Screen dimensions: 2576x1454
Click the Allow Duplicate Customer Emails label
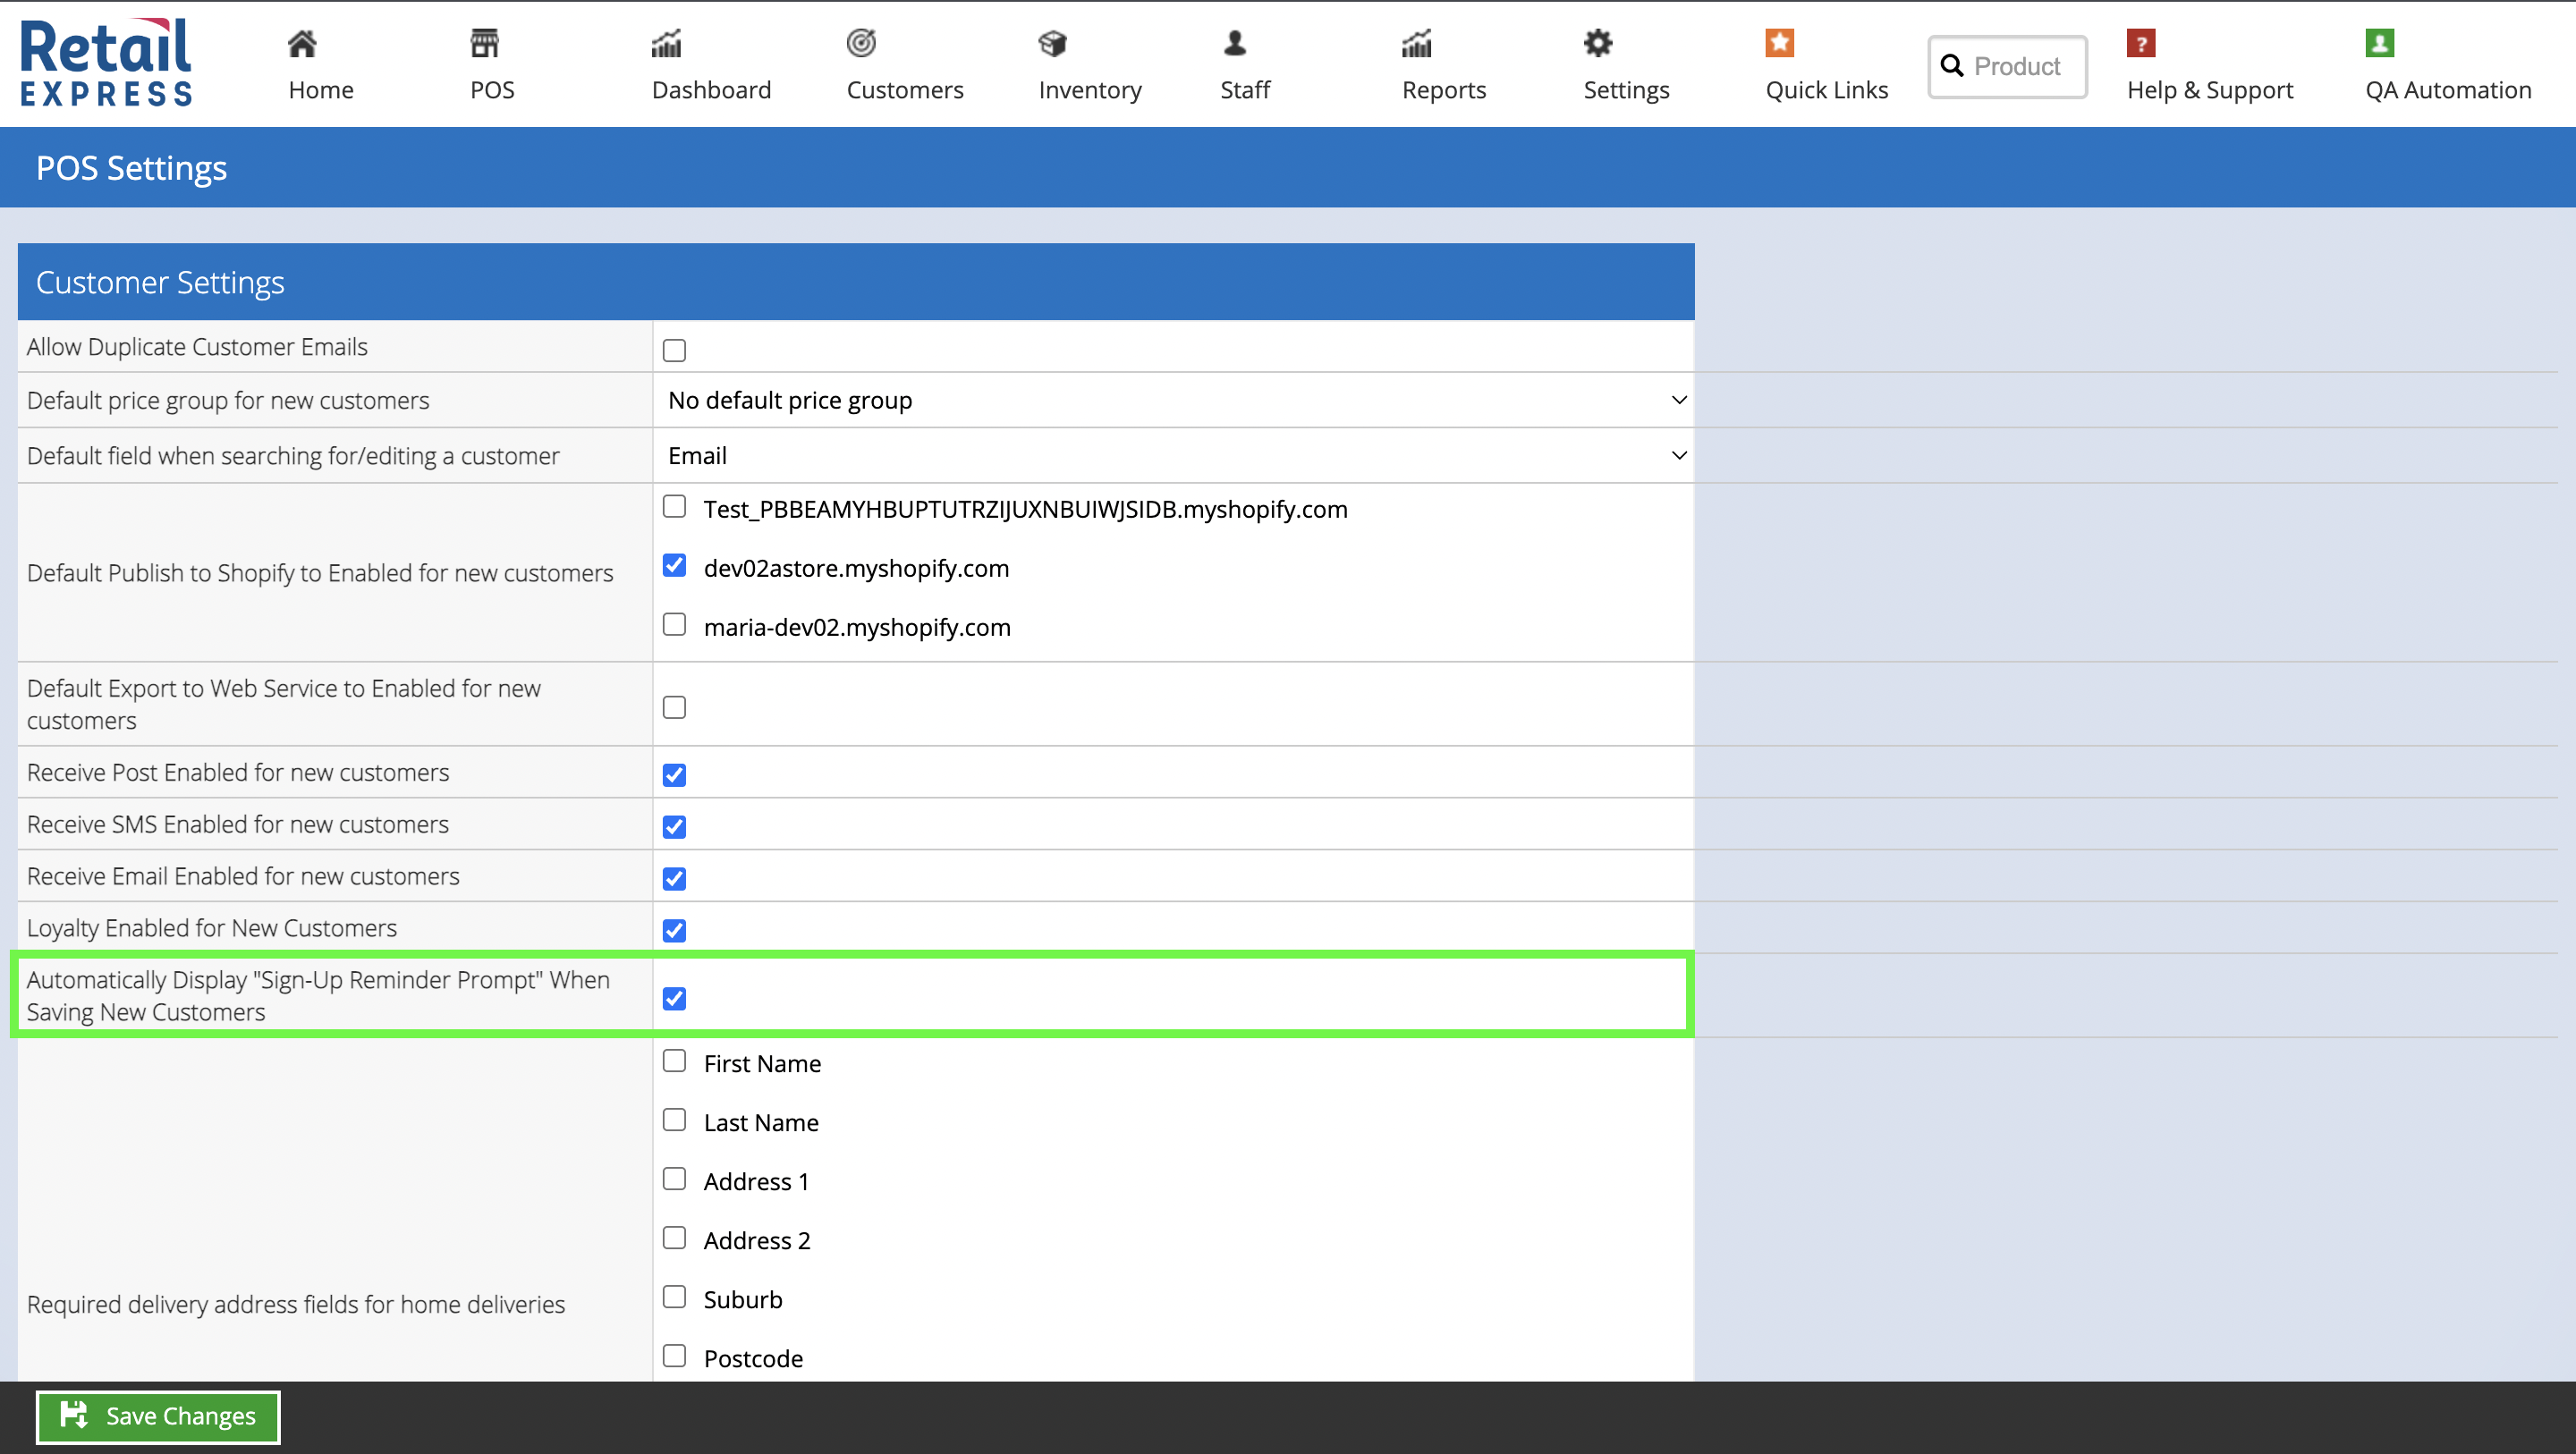click(197, 347)
